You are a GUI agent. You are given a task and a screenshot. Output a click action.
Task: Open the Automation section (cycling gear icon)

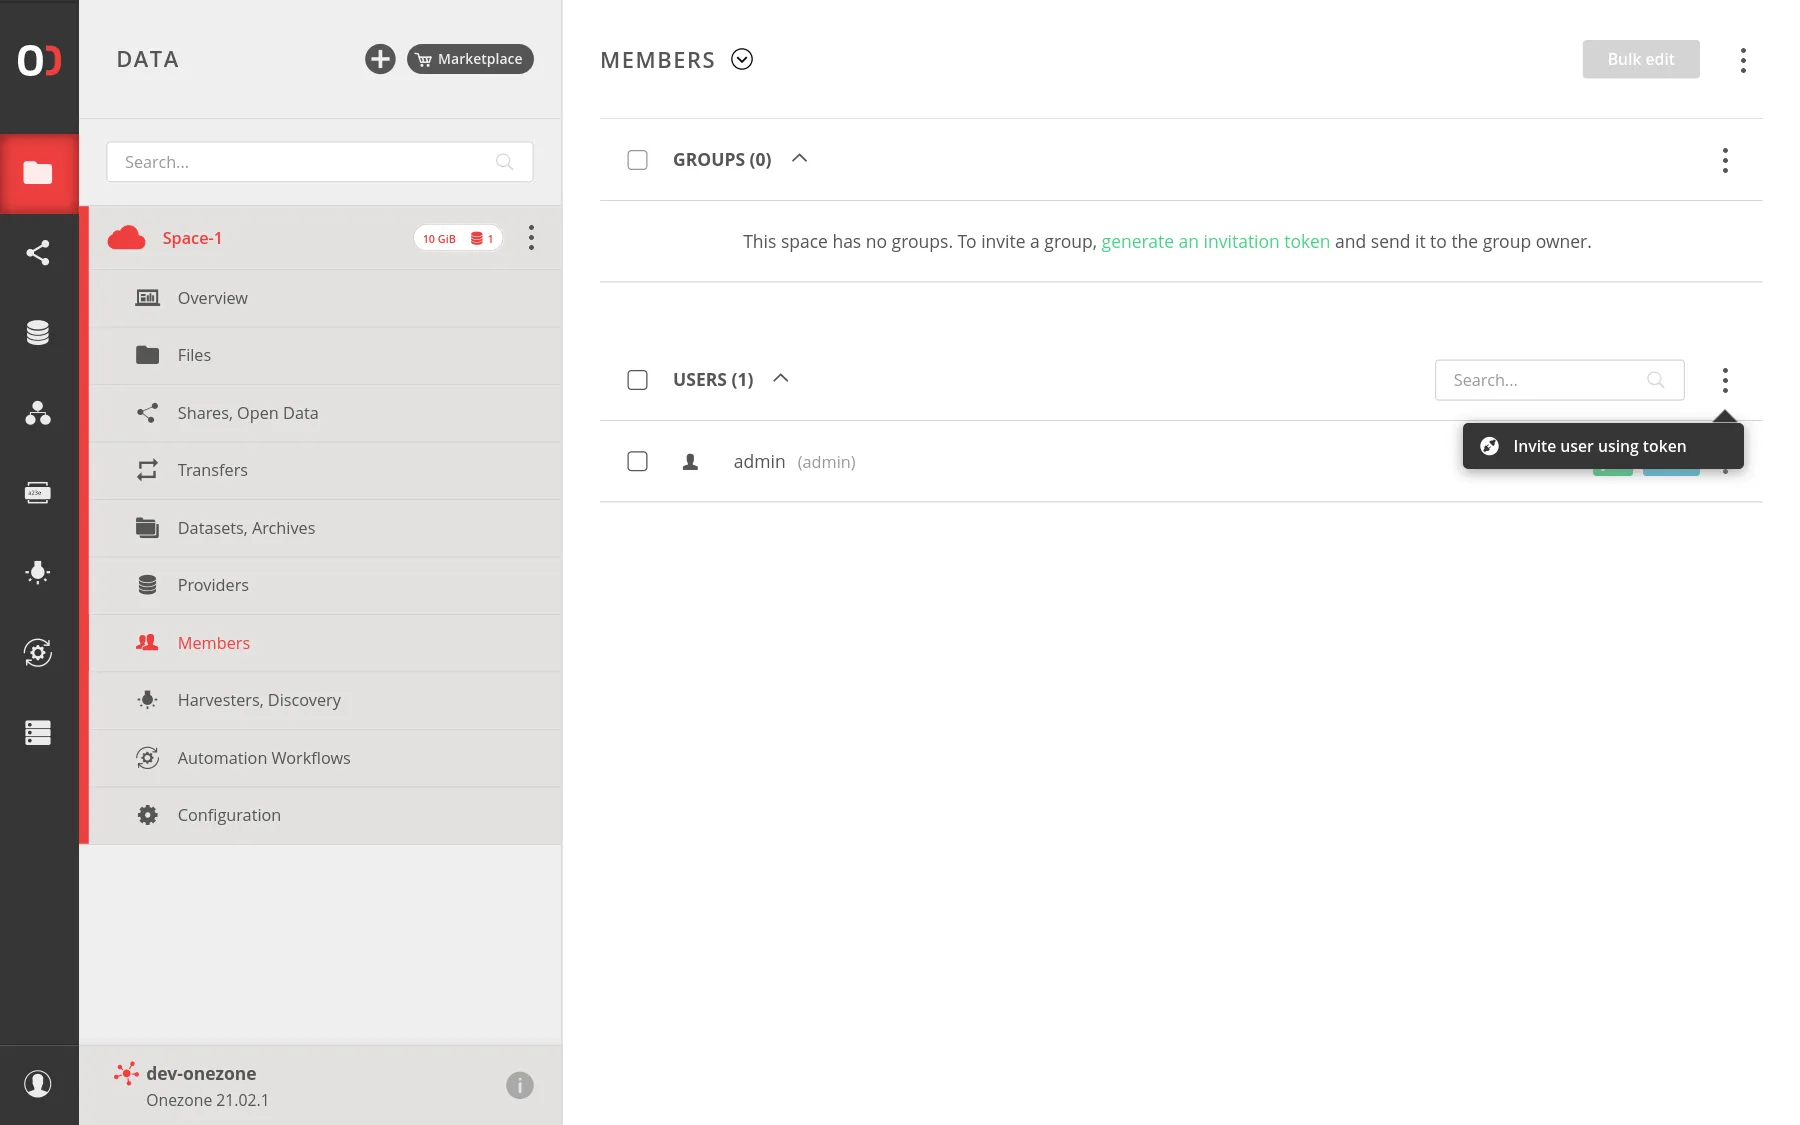pyautogui.click(x=39, y=653)
